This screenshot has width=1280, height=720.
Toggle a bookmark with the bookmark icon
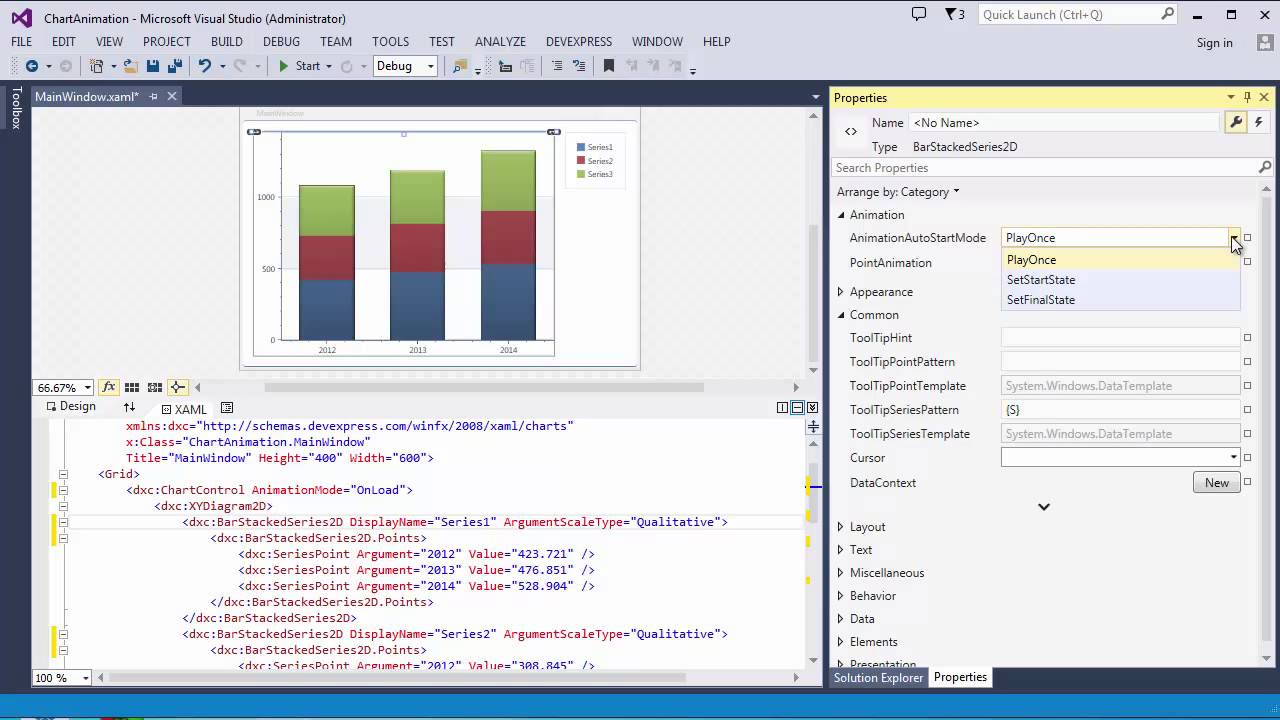[x=608, y=66]
